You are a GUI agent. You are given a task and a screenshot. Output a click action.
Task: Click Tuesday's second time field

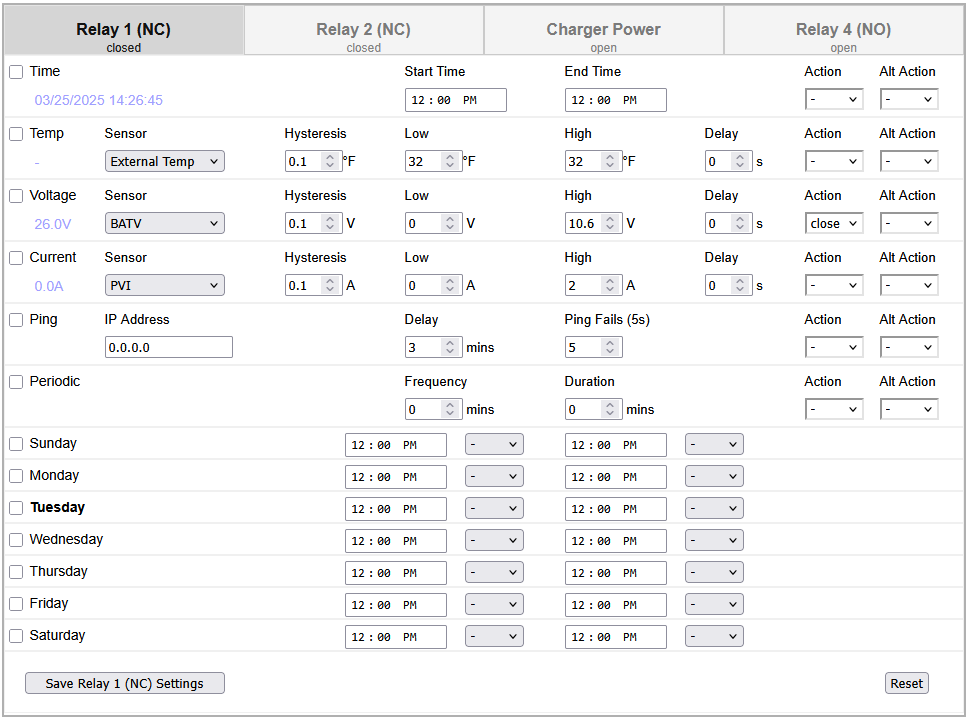coord(616,509)
